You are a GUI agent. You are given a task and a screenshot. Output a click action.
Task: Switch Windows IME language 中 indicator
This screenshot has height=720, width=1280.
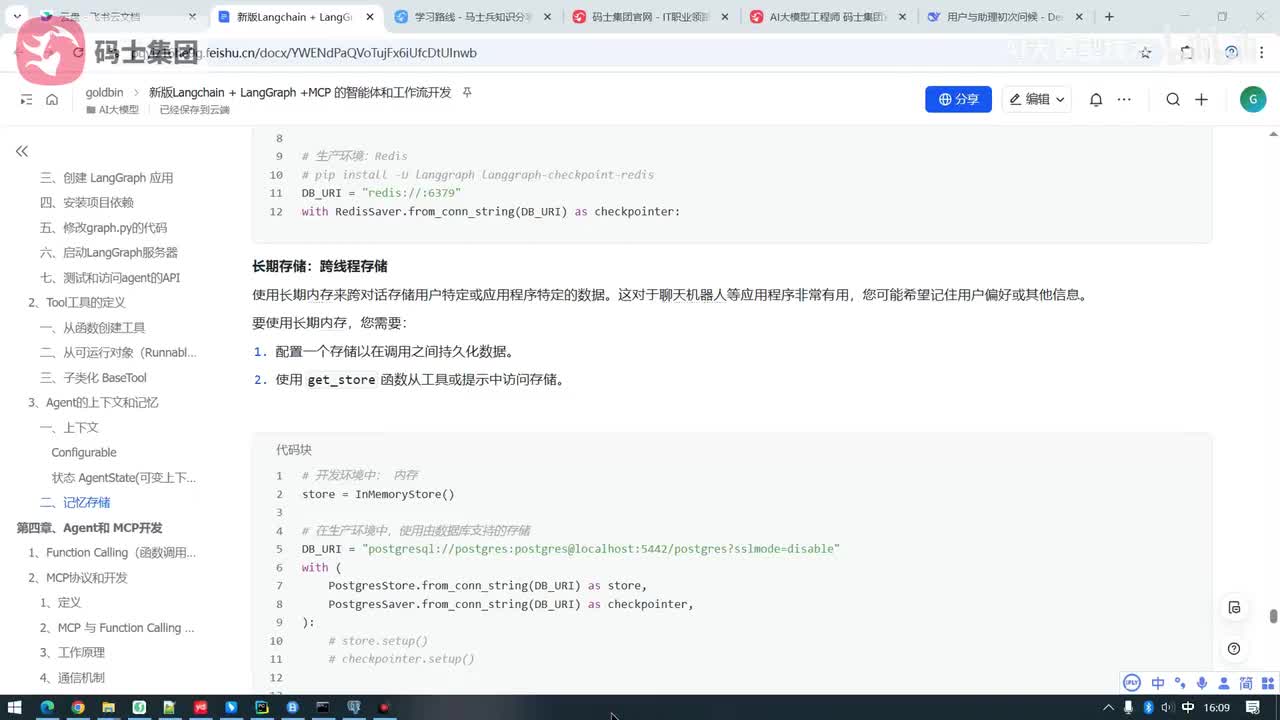pos(1187,707)
